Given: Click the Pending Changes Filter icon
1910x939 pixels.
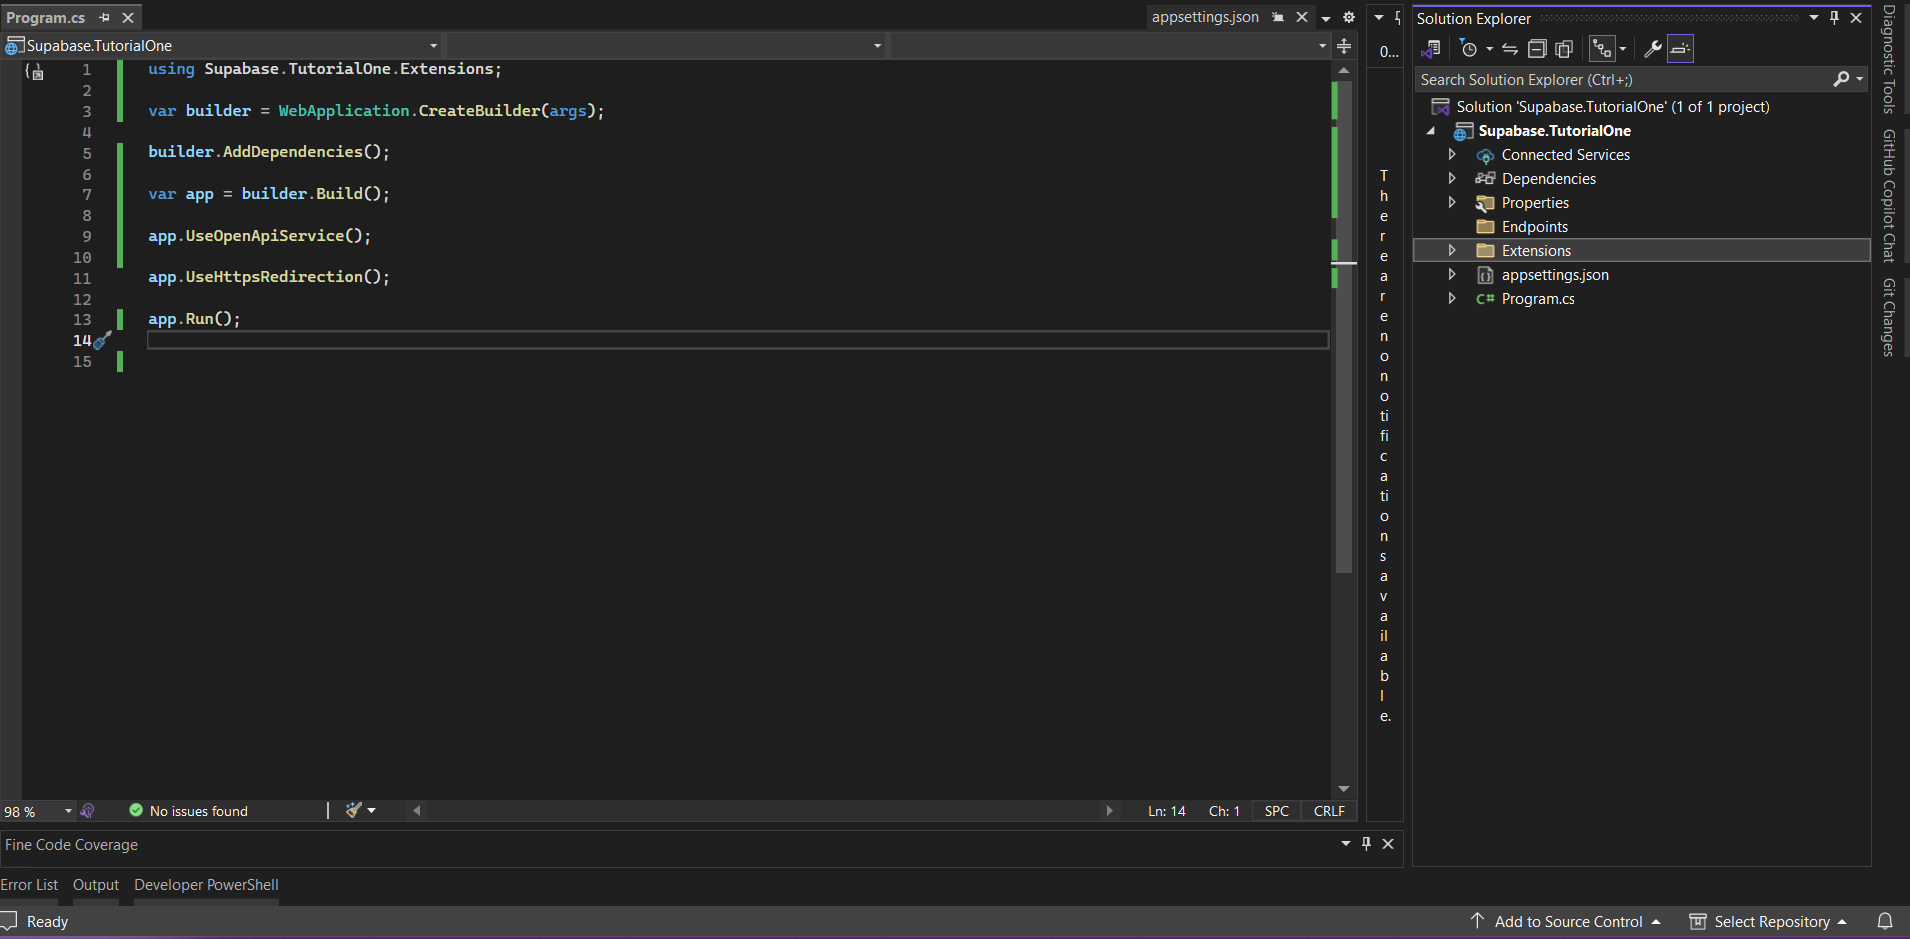Looking at the screenshot, I should click(1469, 48).
